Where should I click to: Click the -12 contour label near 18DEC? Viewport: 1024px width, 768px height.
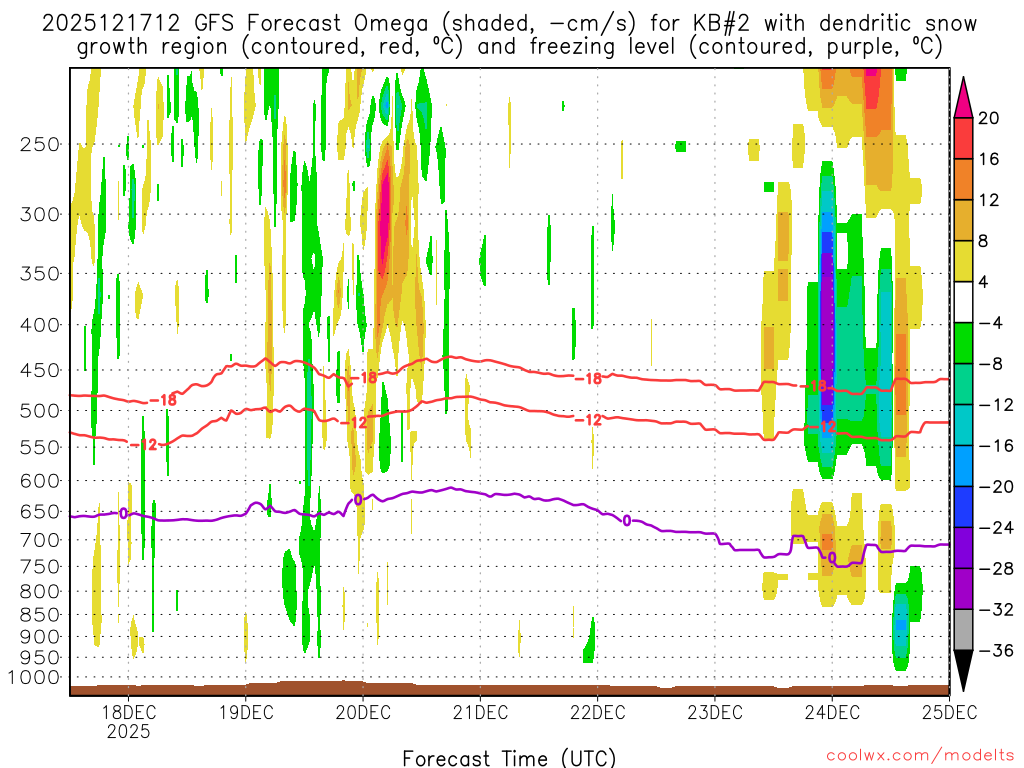point(144,445)
